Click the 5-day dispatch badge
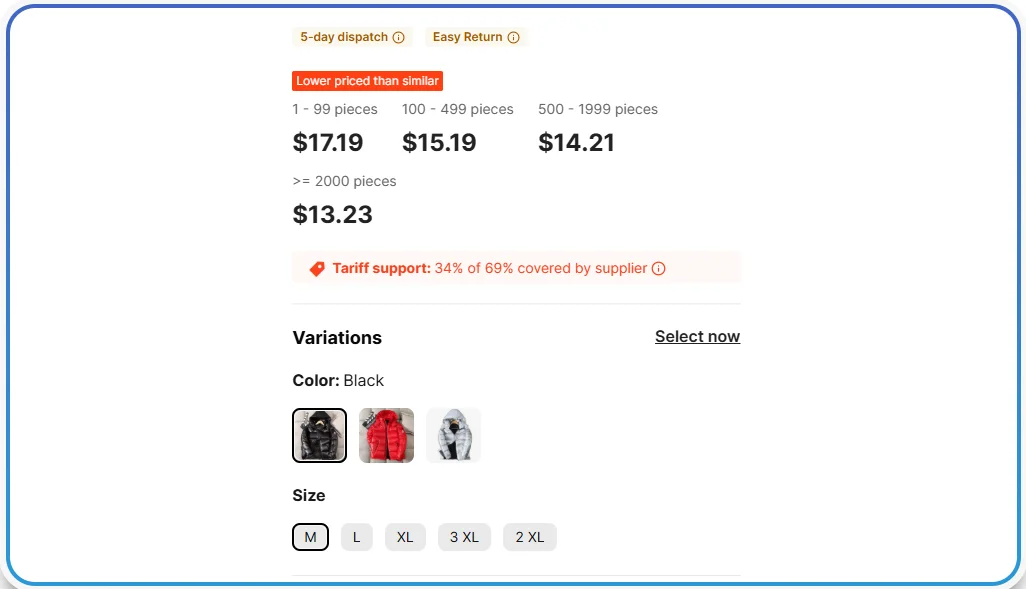This screenshot has height=589, width=1026. [x=345, y=37]
